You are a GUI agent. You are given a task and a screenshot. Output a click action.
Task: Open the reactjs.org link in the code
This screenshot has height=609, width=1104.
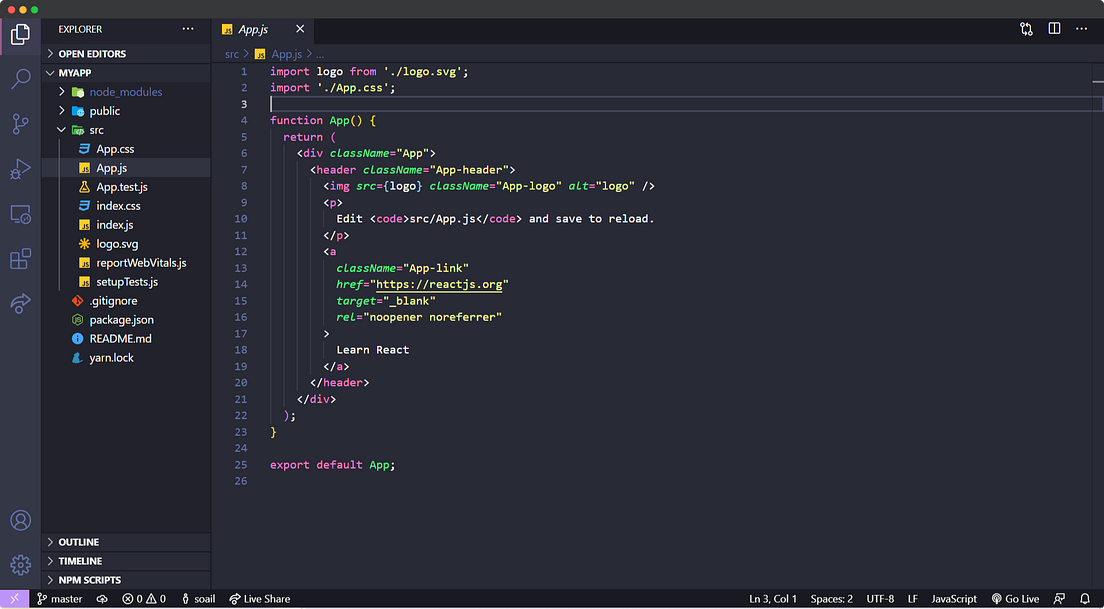tap(440, 284)
